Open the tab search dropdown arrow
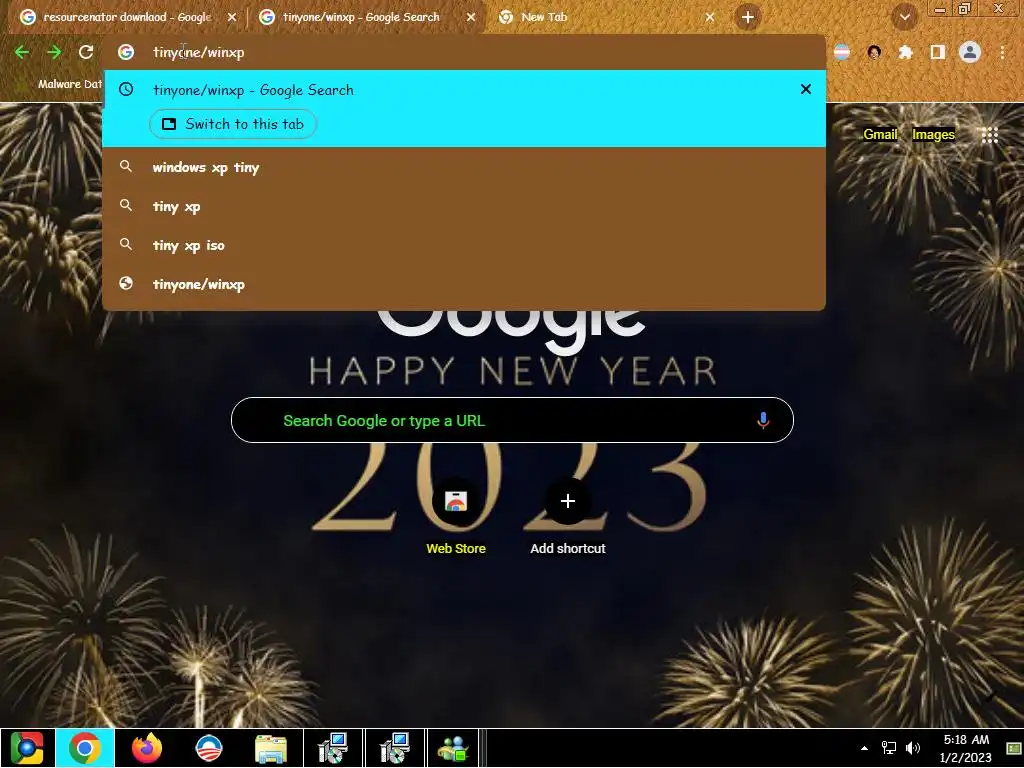The height and width of the screenshot is (768, 1024). [904, 17]
